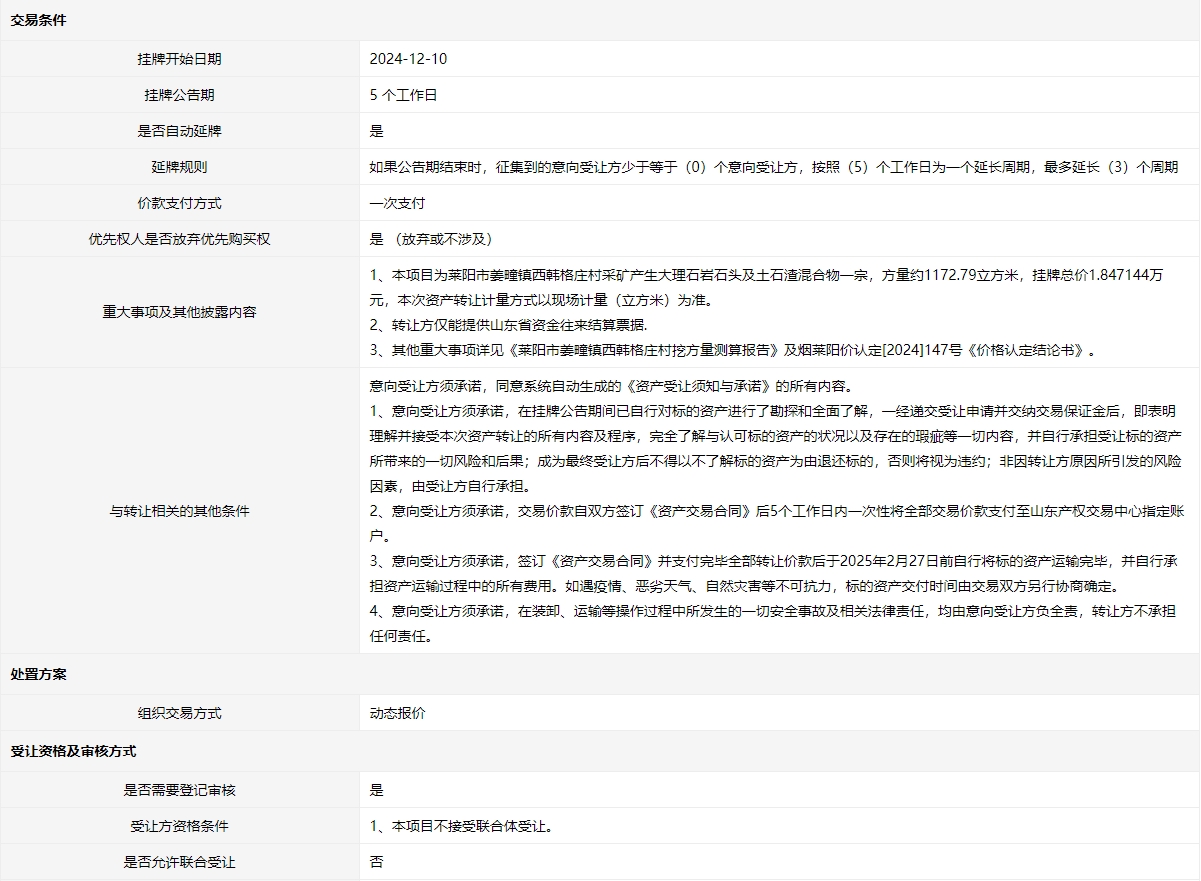Select the 挂牌公告期 label
The width and height of the screenshot is (1201, 881).
point(179,95)
